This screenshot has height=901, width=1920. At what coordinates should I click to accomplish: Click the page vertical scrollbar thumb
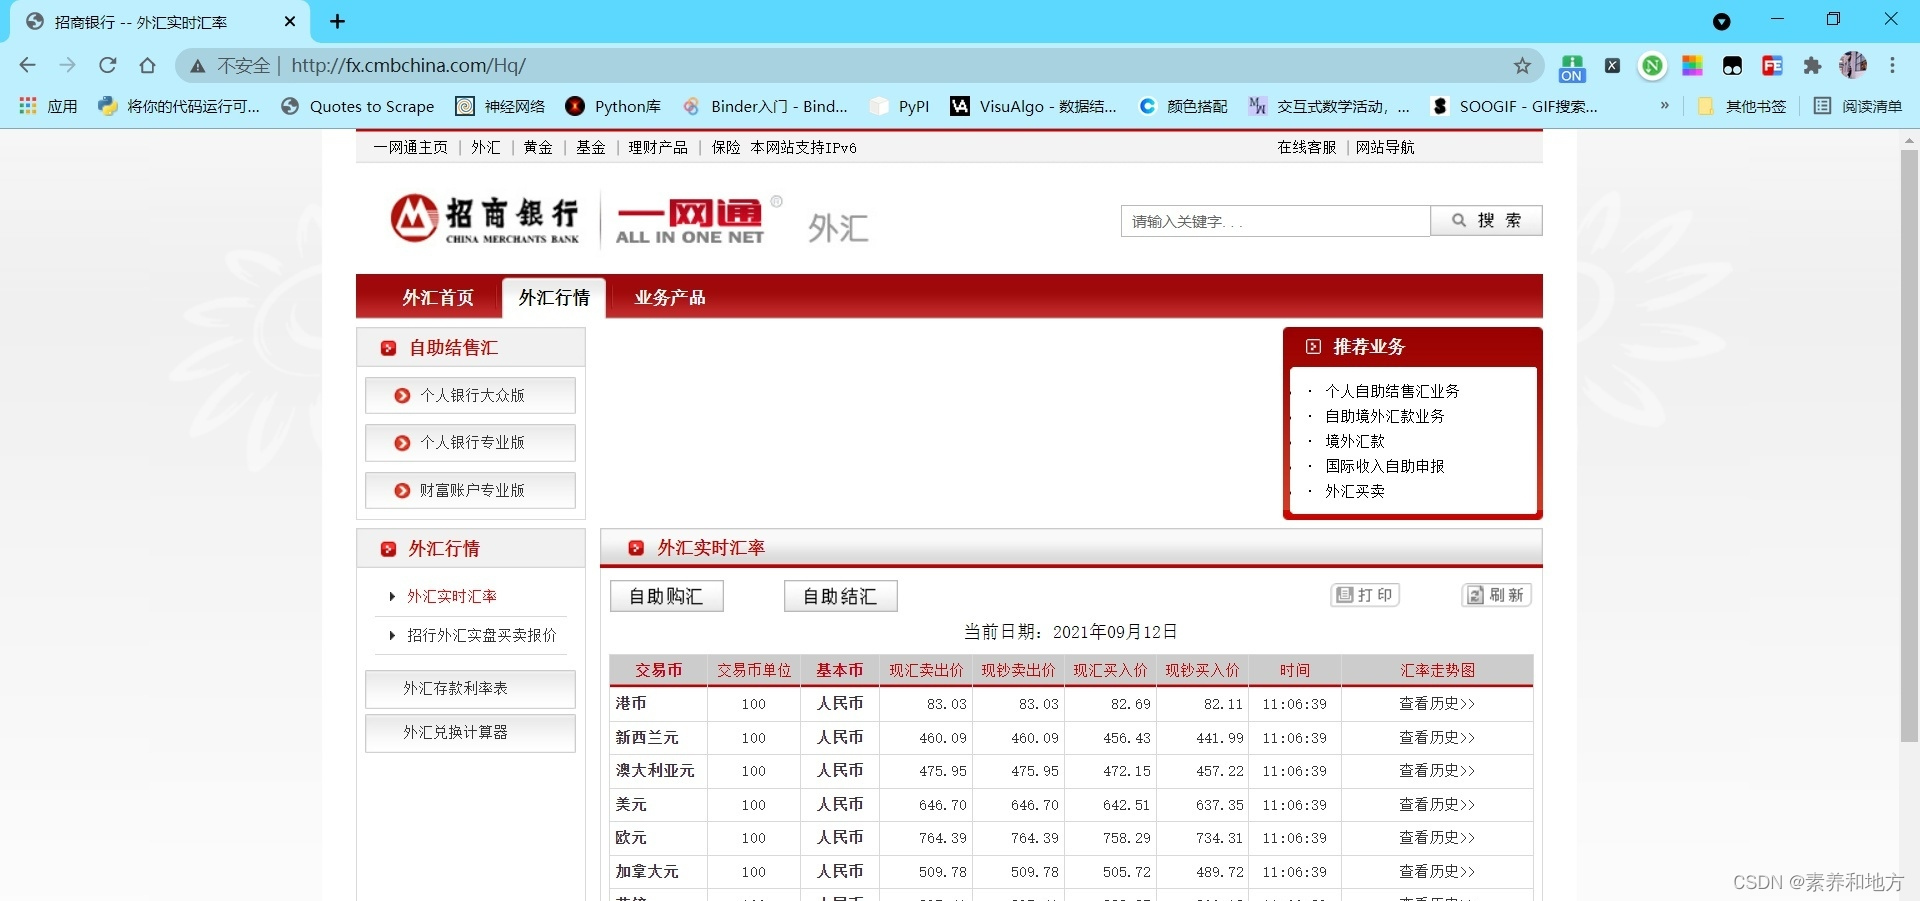[1909, 446]
